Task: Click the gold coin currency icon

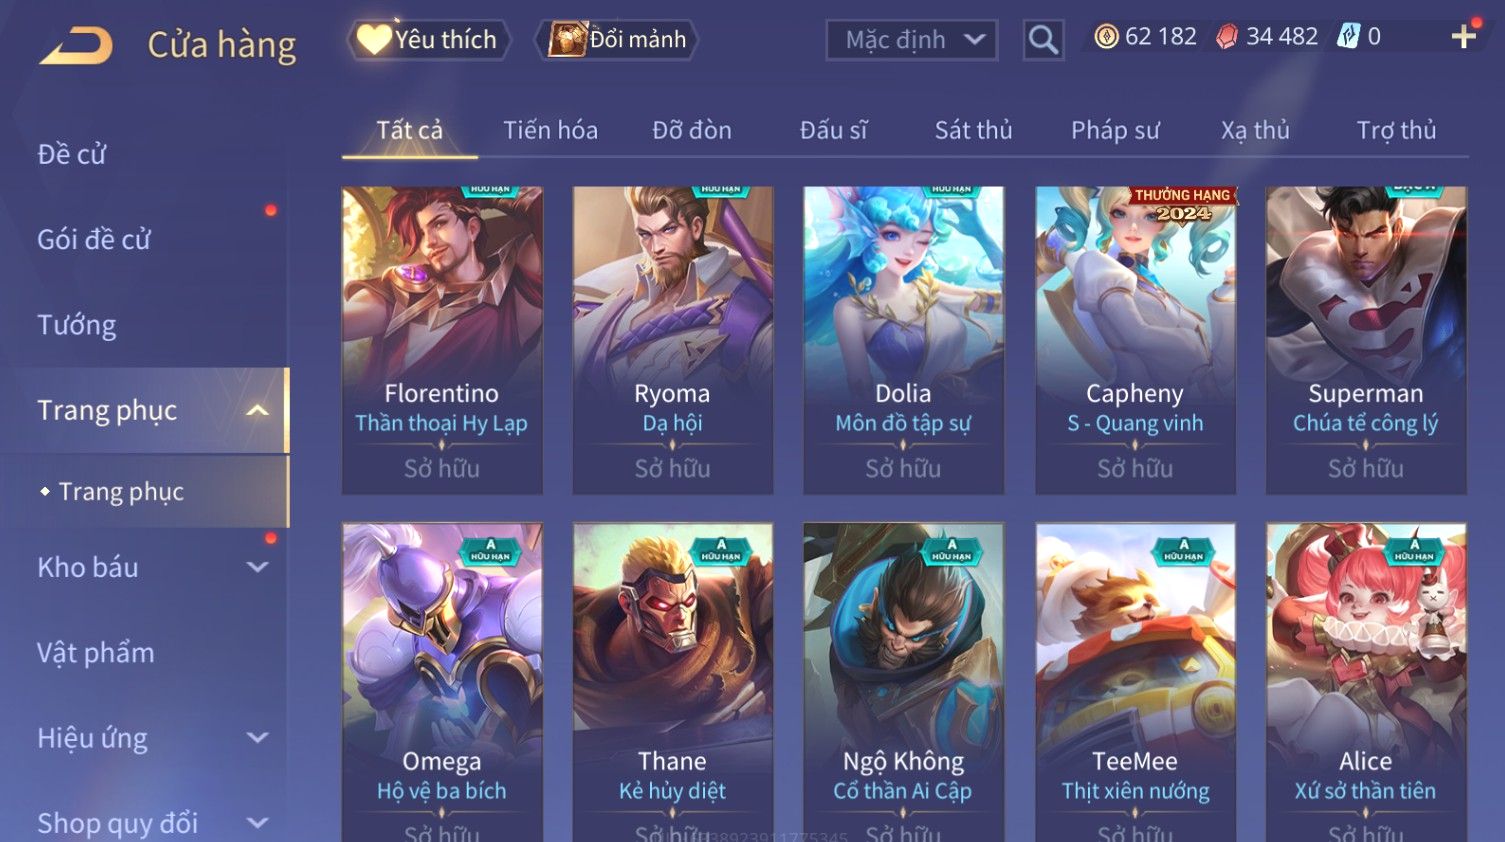Action: click(1106, 37)
